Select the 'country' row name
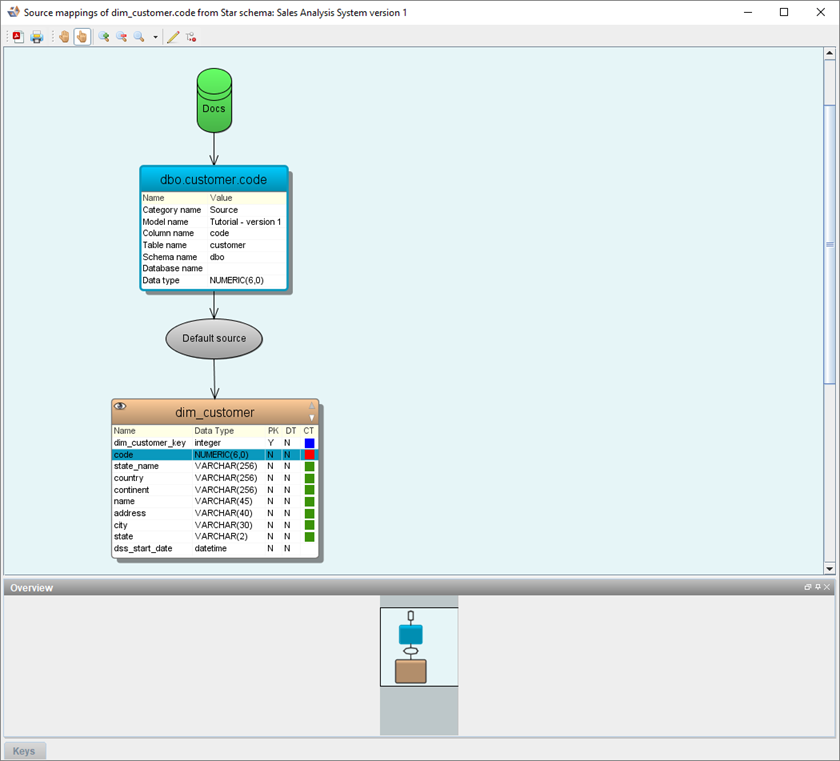Screen dimensions: 840x761 click(129, 478)
